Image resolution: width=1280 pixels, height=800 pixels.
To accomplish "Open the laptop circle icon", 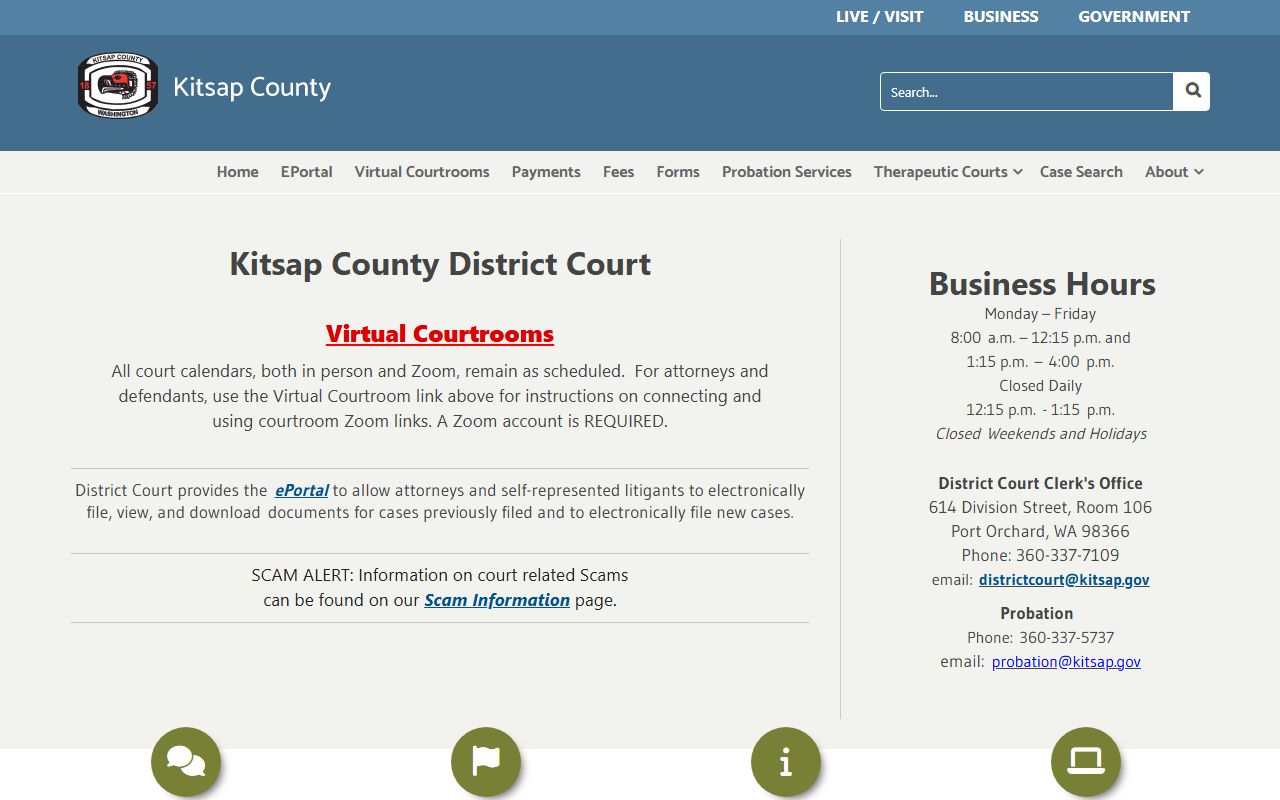I will (x=1086, y=762).
